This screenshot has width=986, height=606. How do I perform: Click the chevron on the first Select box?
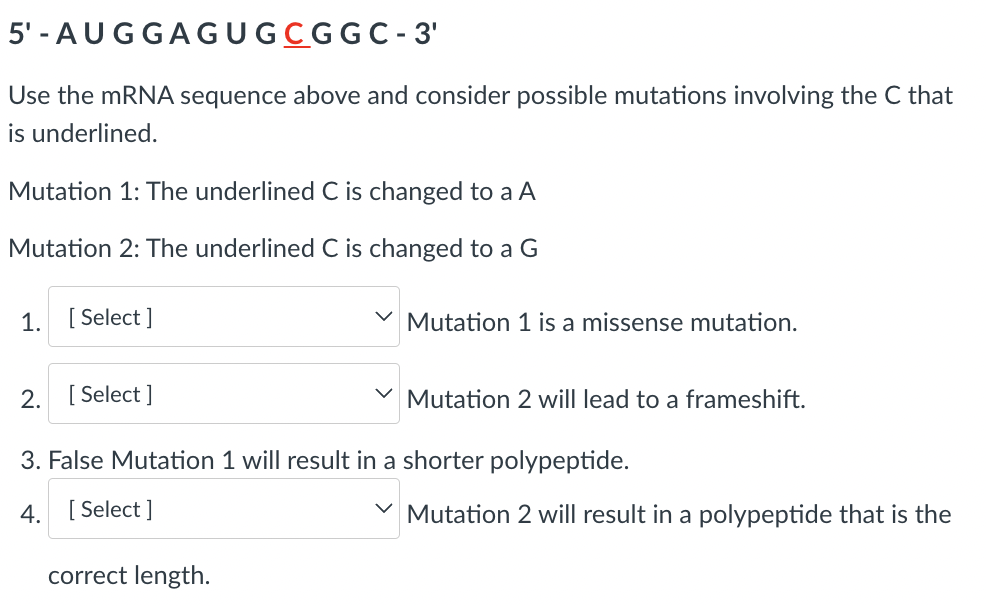382,316
